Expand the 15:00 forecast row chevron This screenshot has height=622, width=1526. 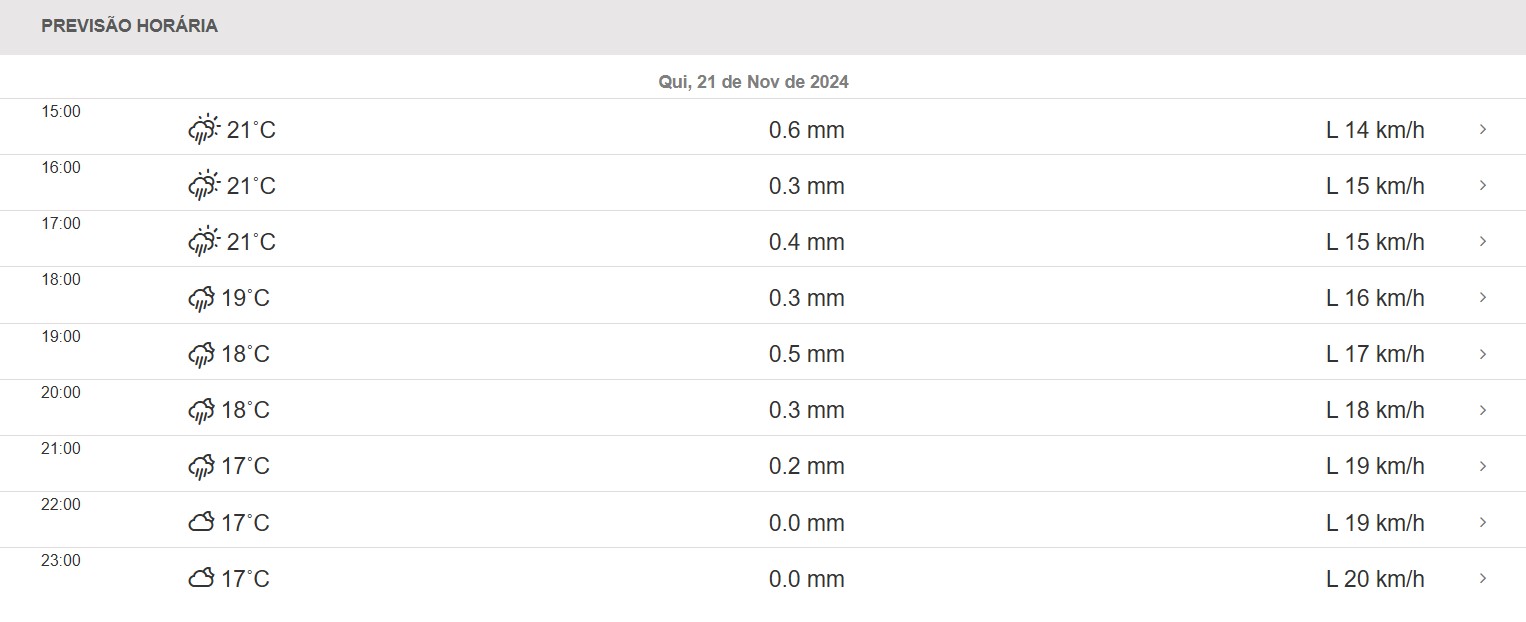[x=1482, y=129]
